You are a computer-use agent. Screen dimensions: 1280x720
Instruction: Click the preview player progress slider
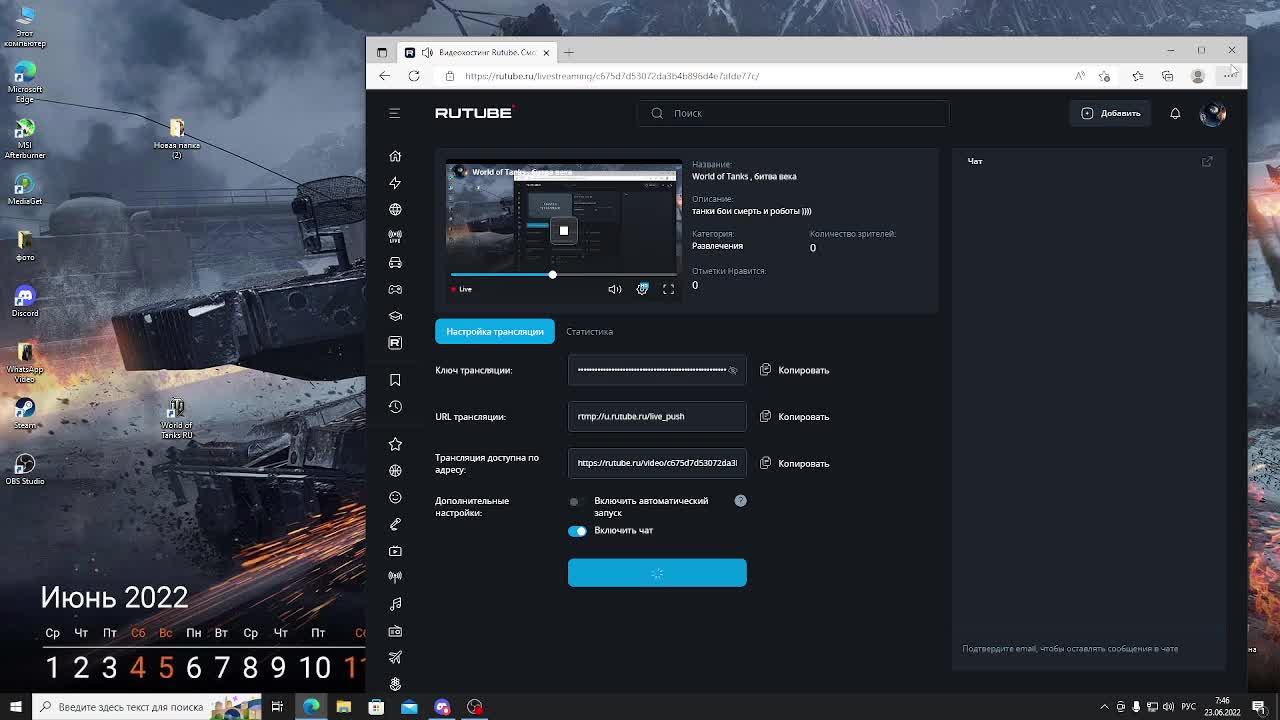(563, 274)
